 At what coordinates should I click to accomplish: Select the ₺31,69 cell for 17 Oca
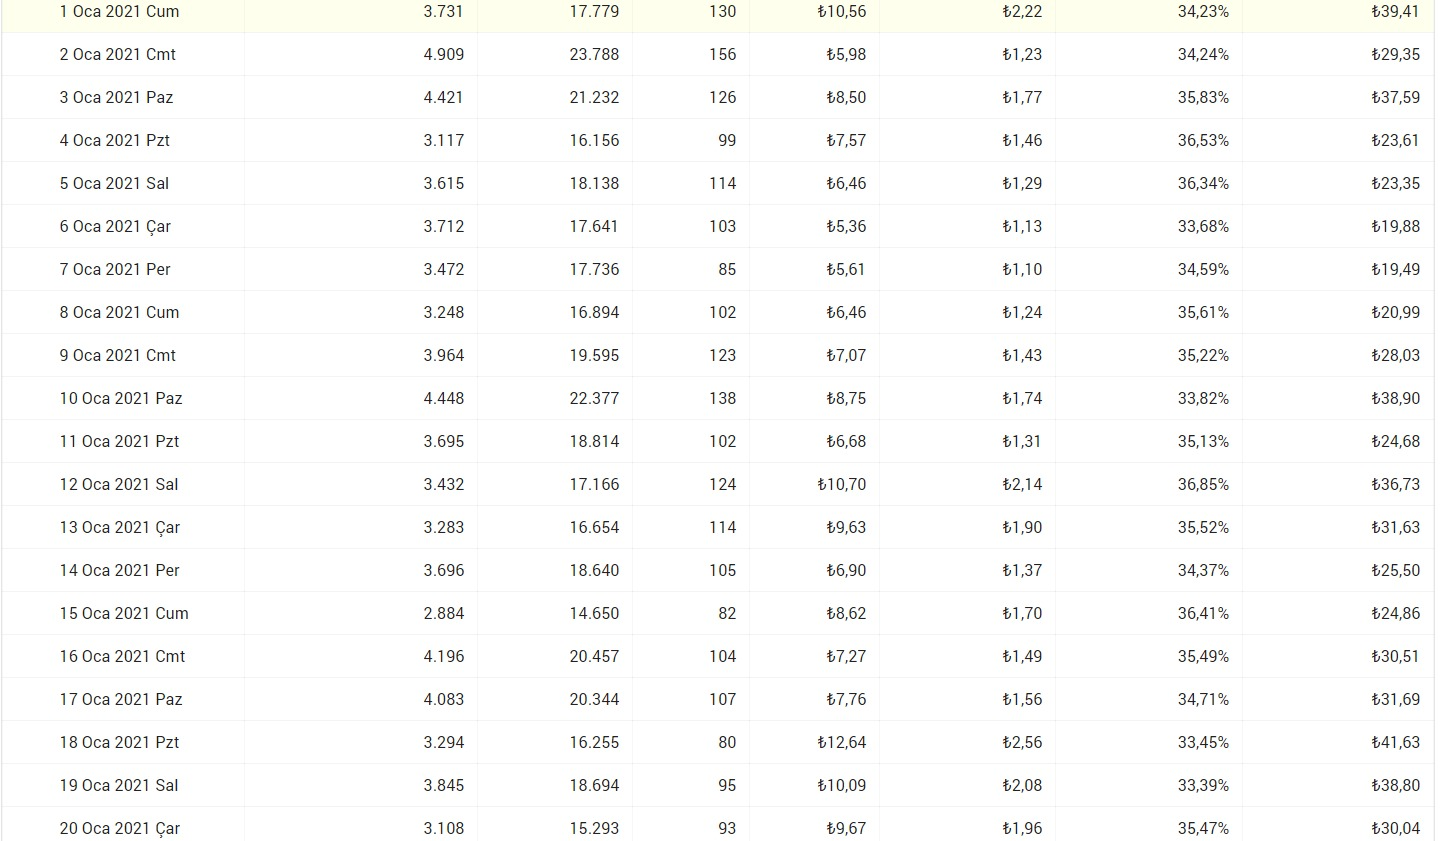pyautogui.click(x=1395, y=699)
